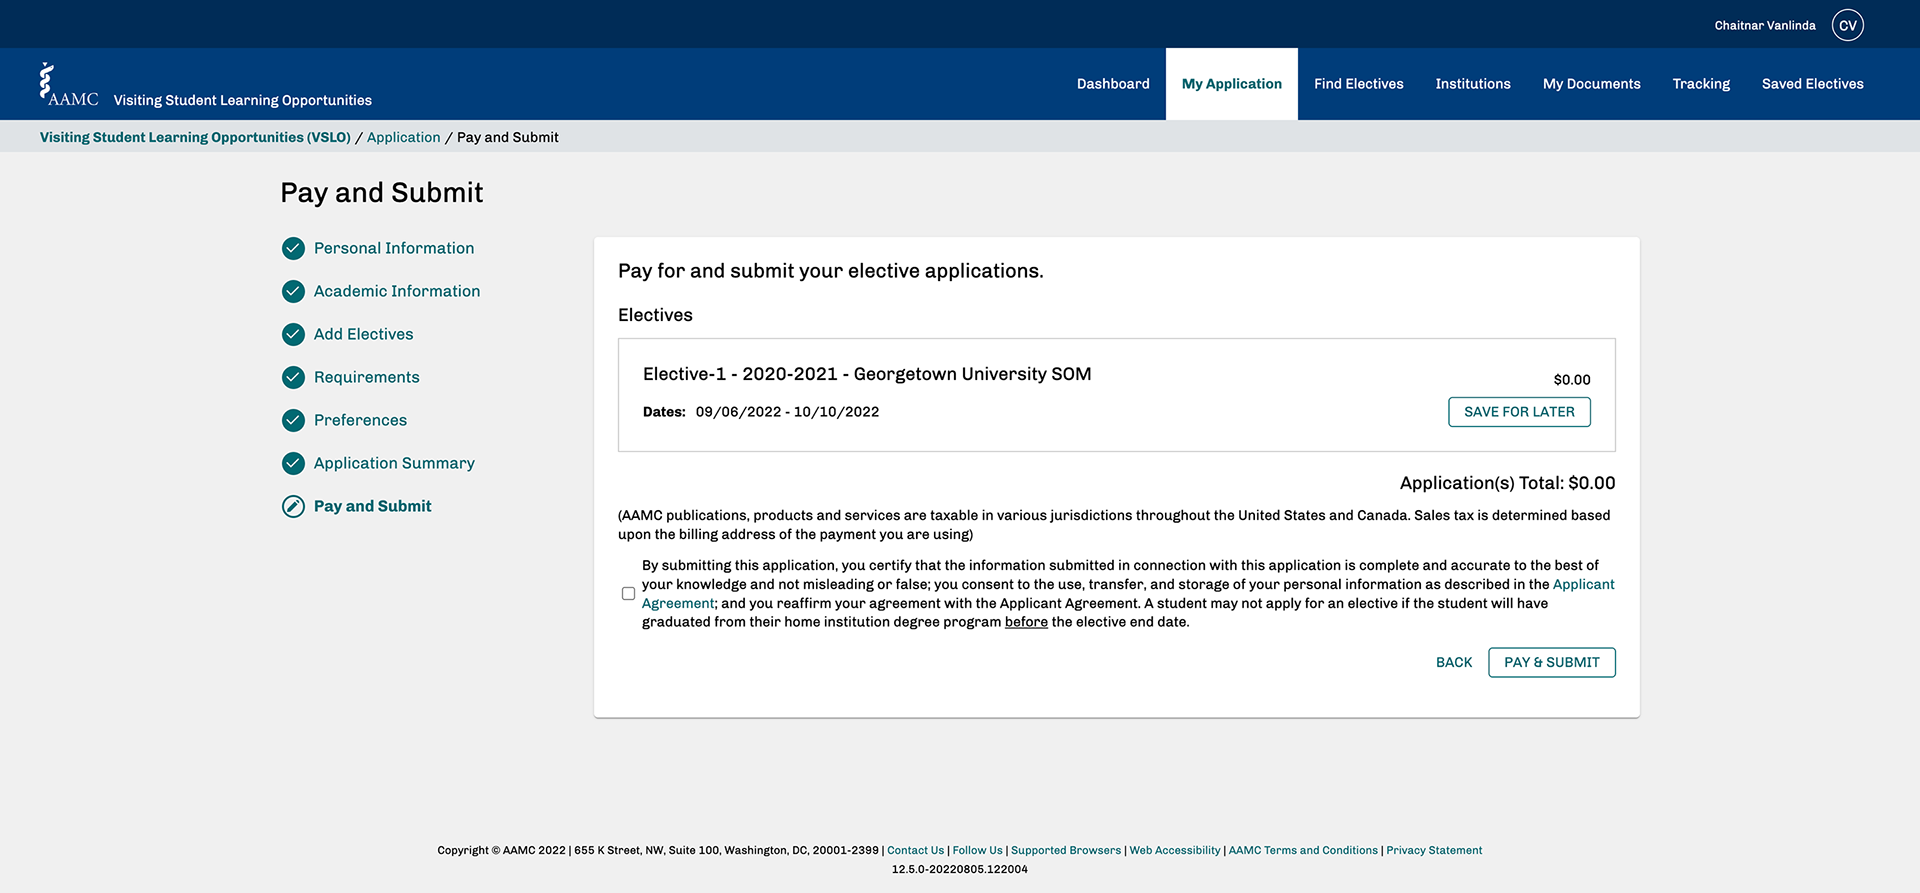Click the checkmark icon beside Personal Information
This screenshot has height=893, width=1920.
(x=293, y=248)
